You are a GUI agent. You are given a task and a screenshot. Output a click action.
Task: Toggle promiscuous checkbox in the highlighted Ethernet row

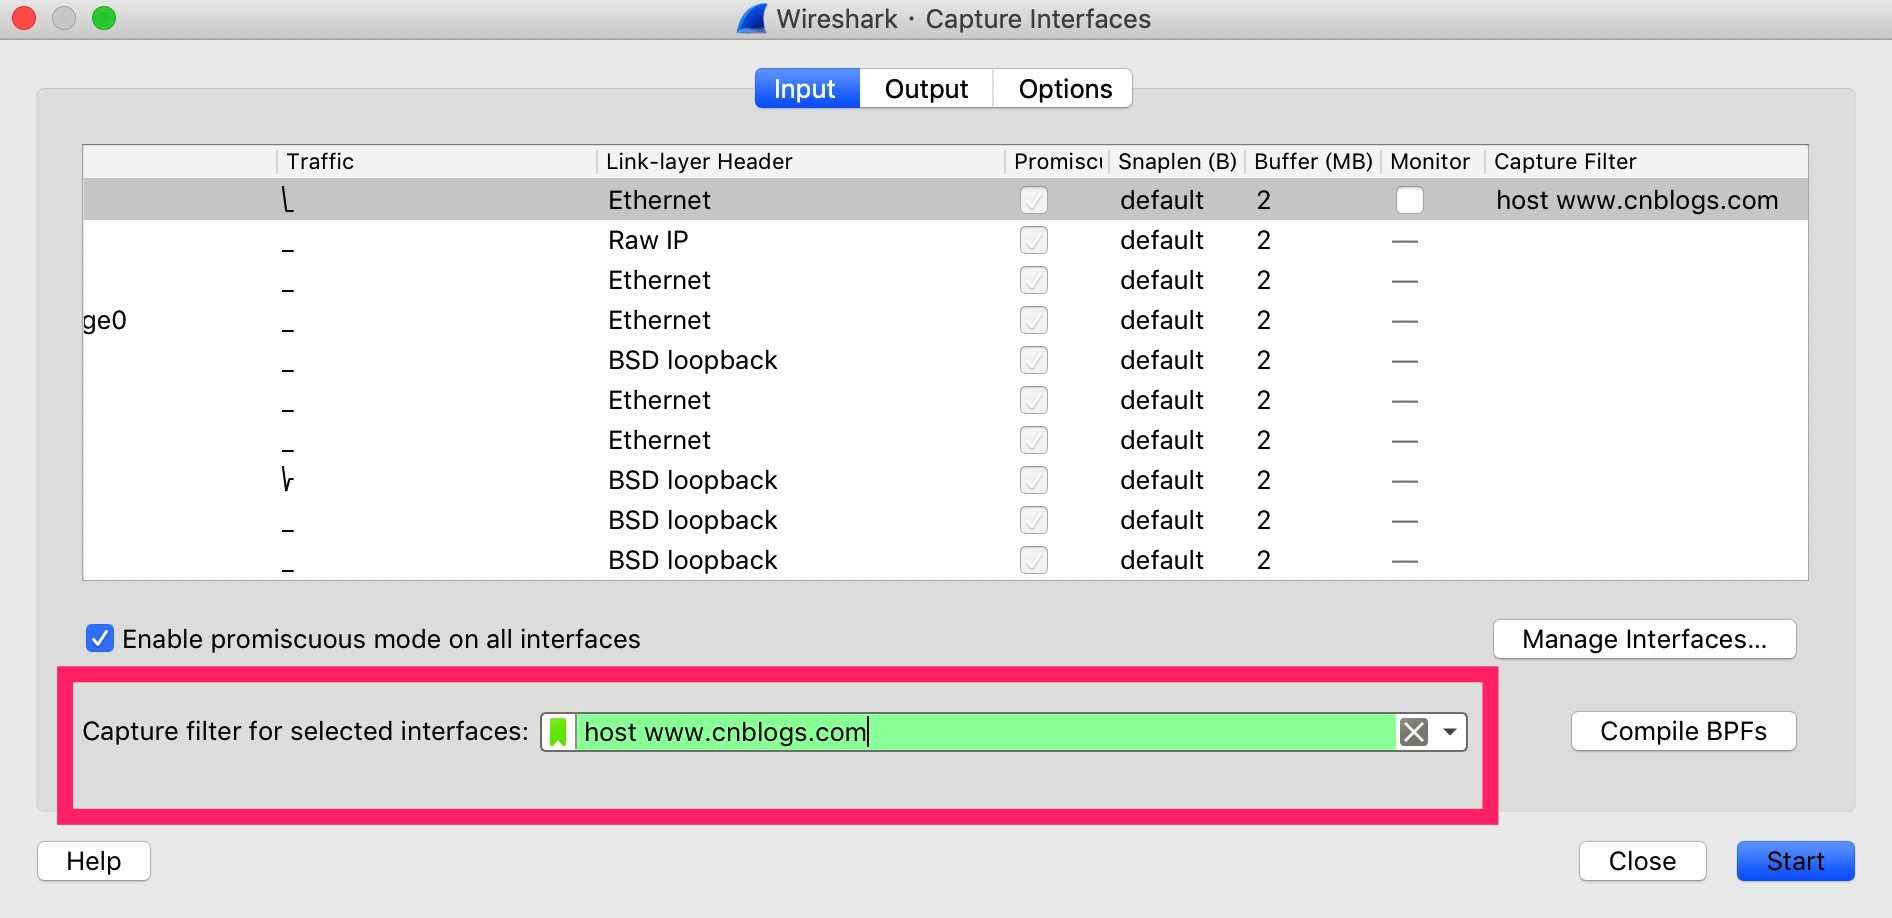(x=1034, y=200)
